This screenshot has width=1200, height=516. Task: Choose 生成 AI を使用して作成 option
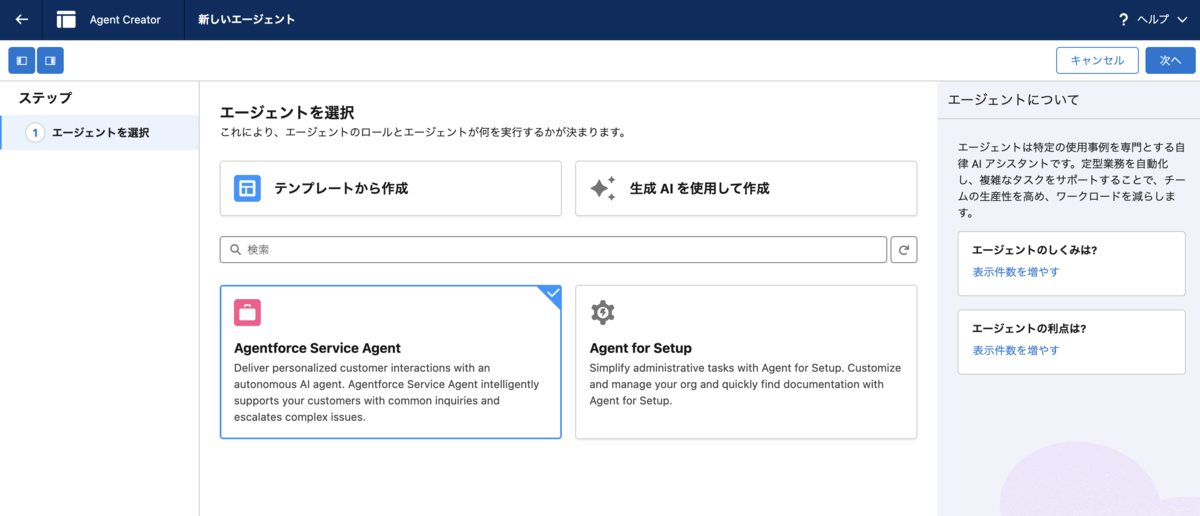click(x=746, y=188)
